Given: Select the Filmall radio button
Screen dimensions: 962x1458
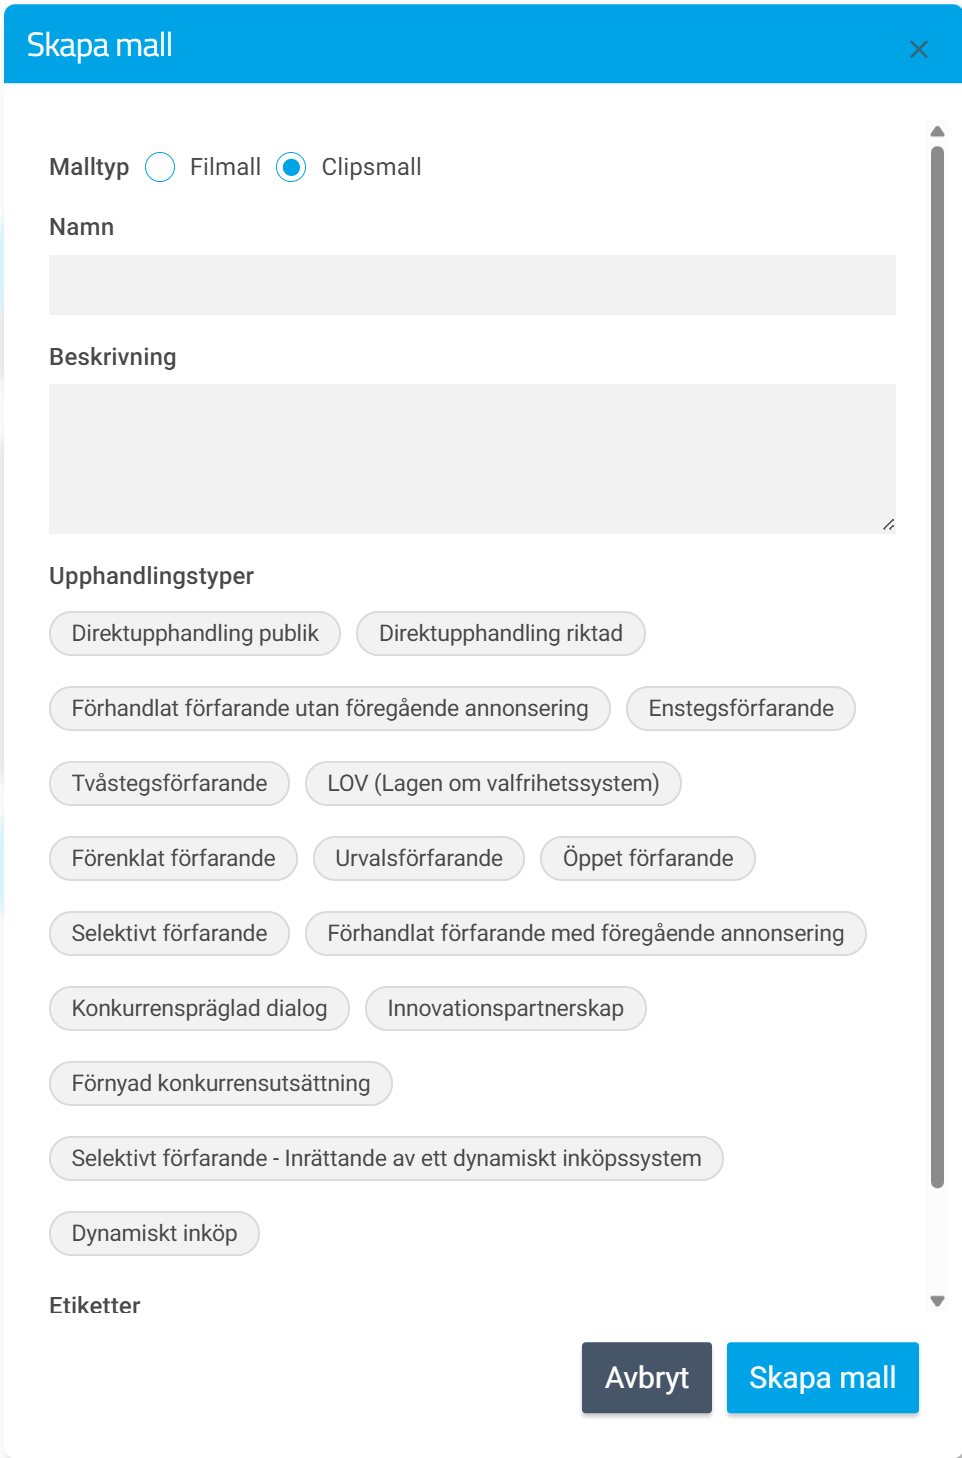Looking at the screenshot, I should tap(160, 167).
